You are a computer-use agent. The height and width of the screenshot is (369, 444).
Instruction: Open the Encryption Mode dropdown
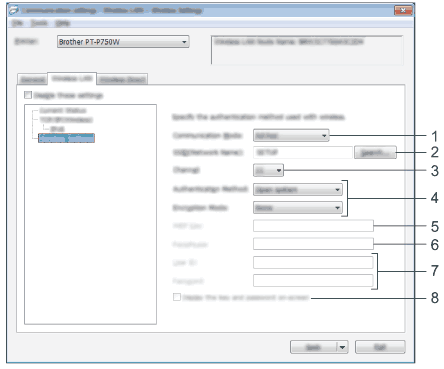click(298, 208)
